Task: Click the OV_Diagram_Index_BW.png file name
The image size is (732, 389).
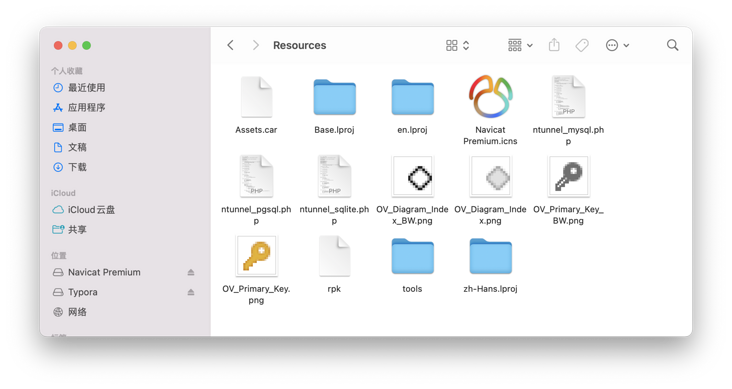Action: (x=412, y=215)
